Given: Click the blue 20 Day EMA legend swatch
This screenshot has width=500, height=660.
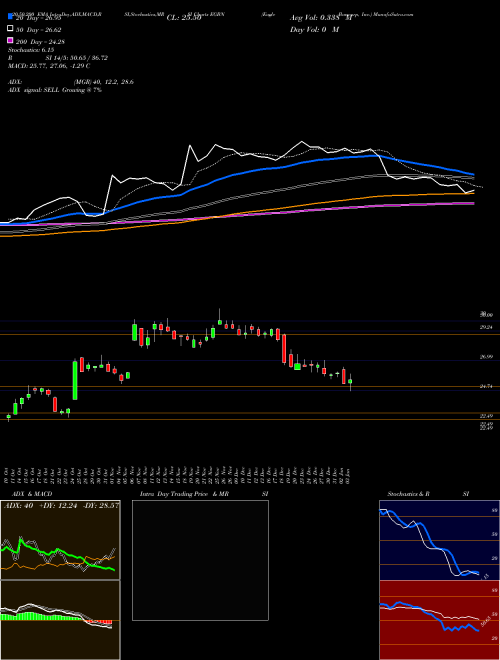Looking at the screenshot, I should (10, 17).
